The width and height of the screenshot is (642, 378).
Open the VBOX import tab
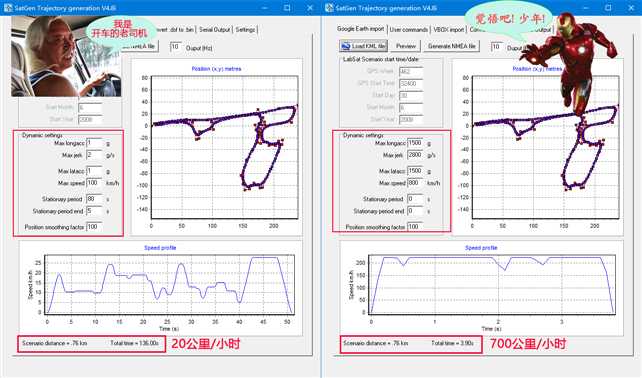(x=449, y=29)
